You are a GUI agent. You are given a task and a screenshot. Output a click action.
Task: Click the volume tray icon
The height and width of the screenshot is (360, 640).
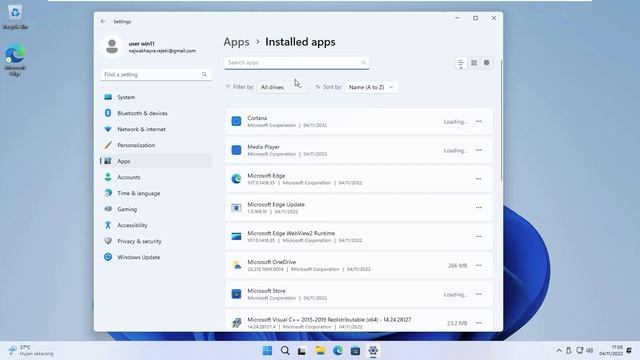point(589,351)
